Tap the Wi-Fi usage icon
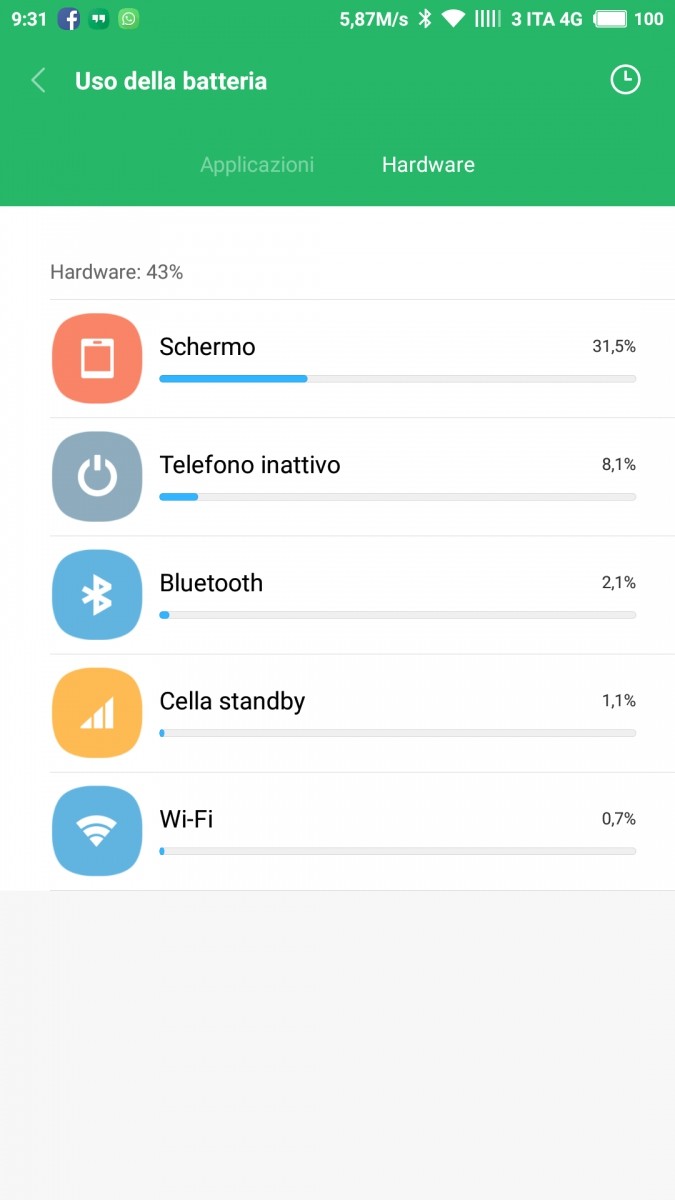 pos(97,830)
